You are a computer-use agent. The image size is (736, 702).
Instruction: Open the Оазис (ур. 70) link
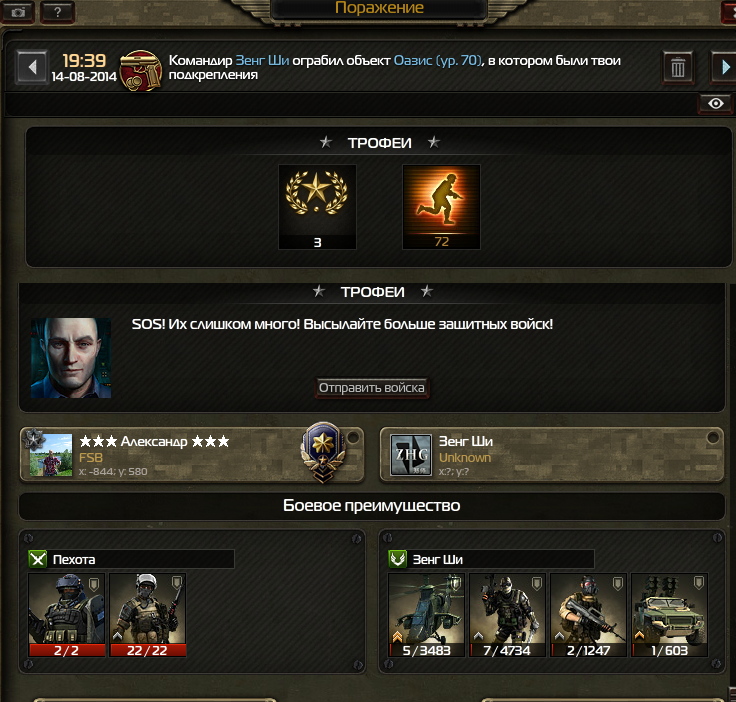(x=437, y=61)
